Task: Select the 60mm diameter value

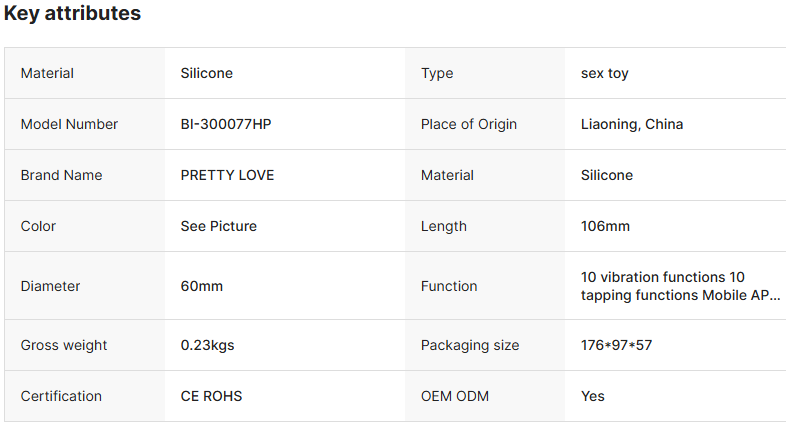Action: pos(201,286)
